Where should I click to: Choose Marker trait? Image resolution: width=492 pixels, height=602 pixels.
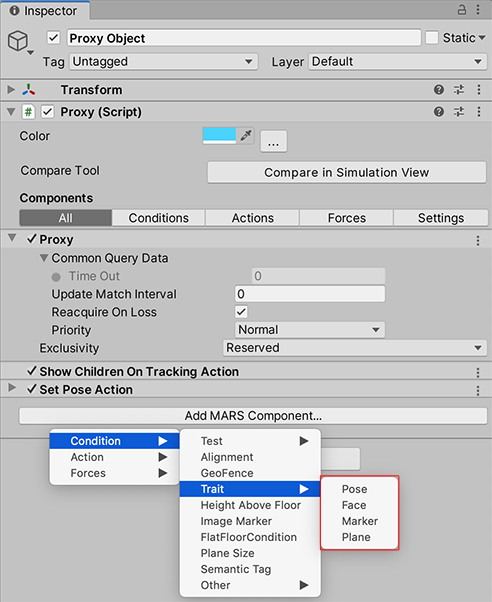click(359, 521)
